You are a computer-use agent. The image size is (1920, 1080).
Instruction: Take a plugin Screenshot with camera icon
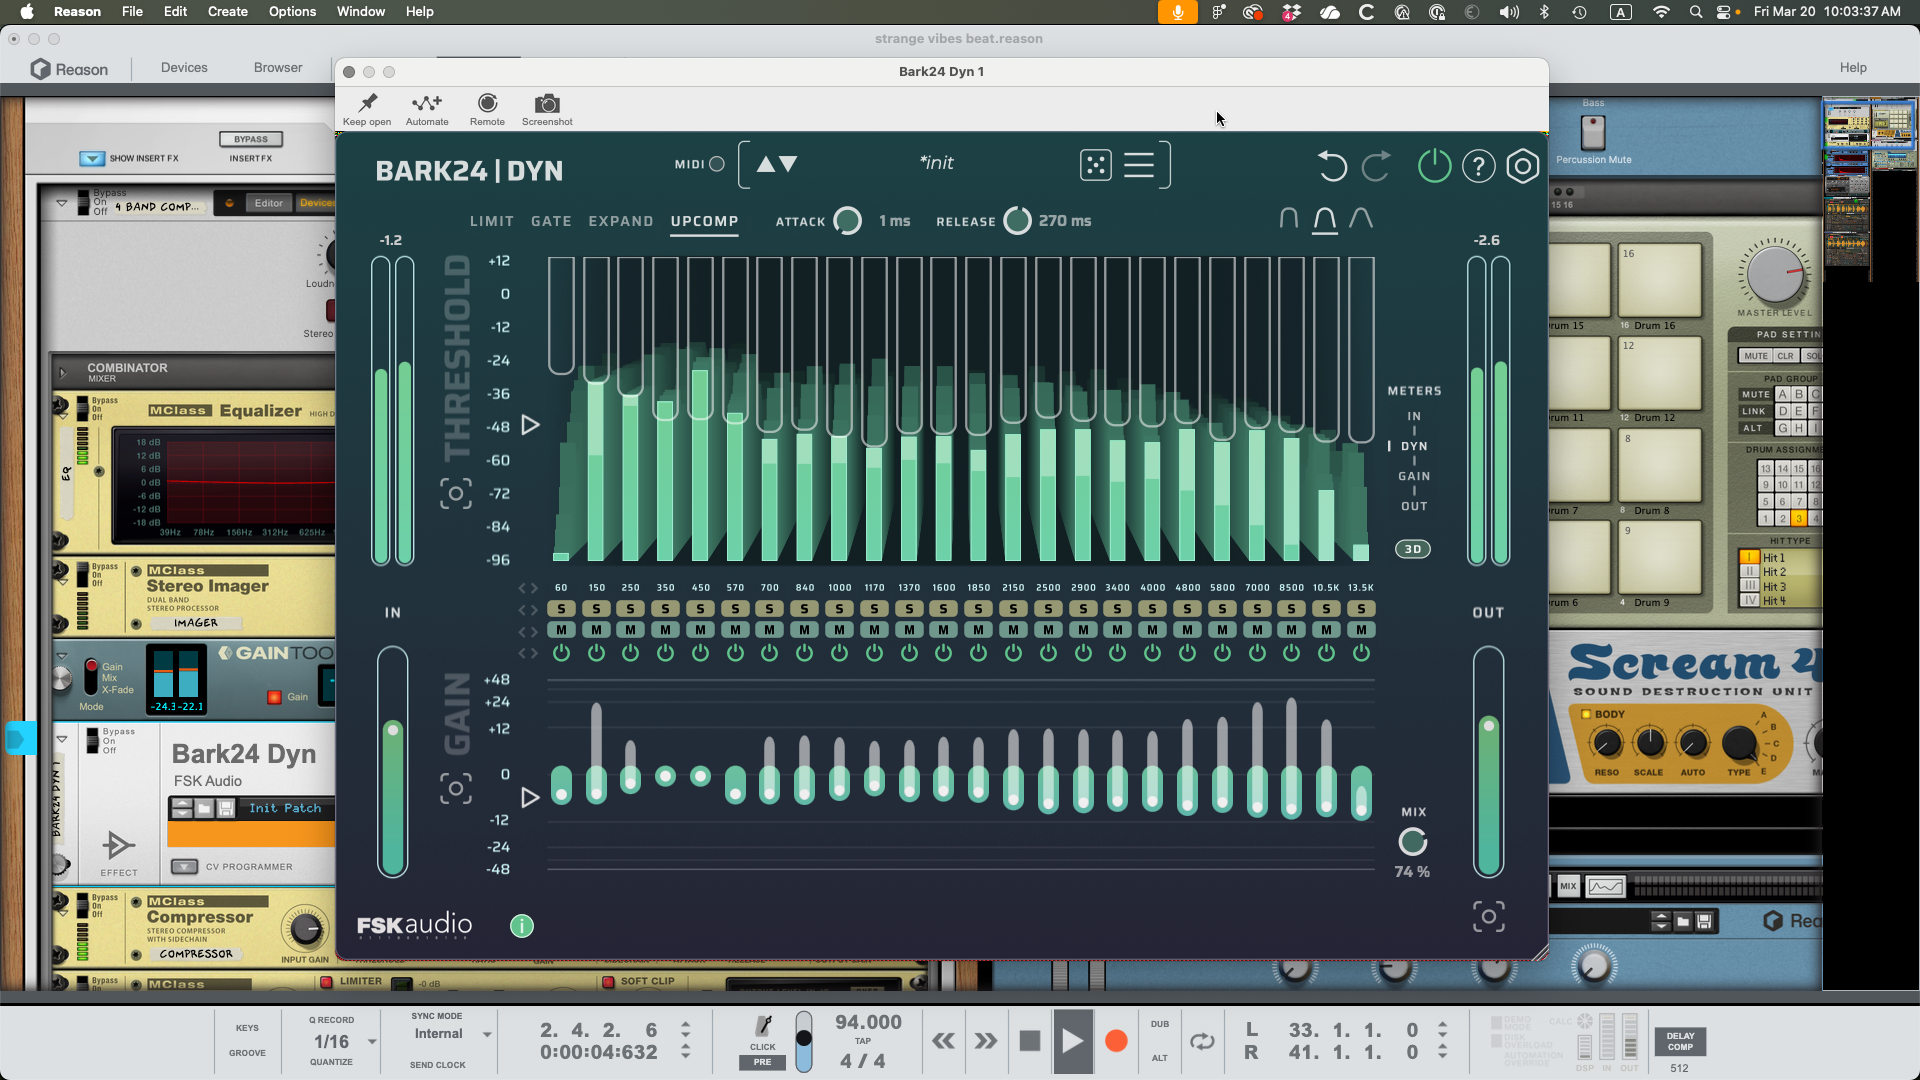point(547,103)
